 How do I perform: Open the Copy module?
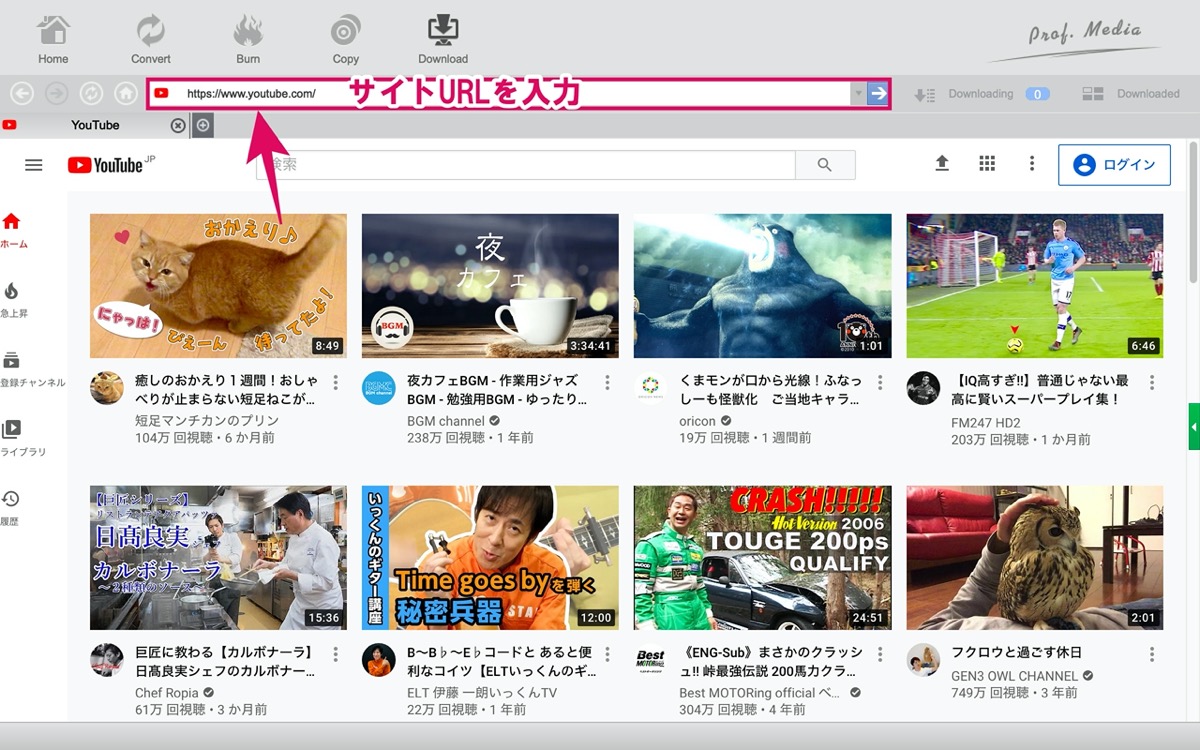point(346,39)
